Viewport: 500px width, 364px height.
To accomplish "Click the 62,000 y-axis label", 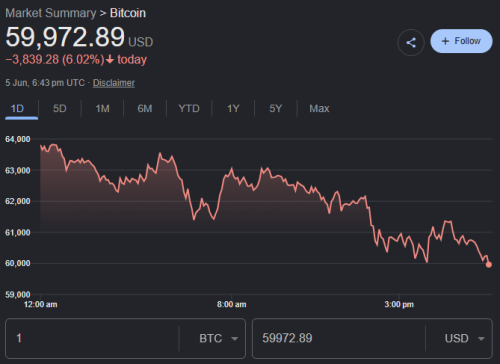I will (18, 201).
